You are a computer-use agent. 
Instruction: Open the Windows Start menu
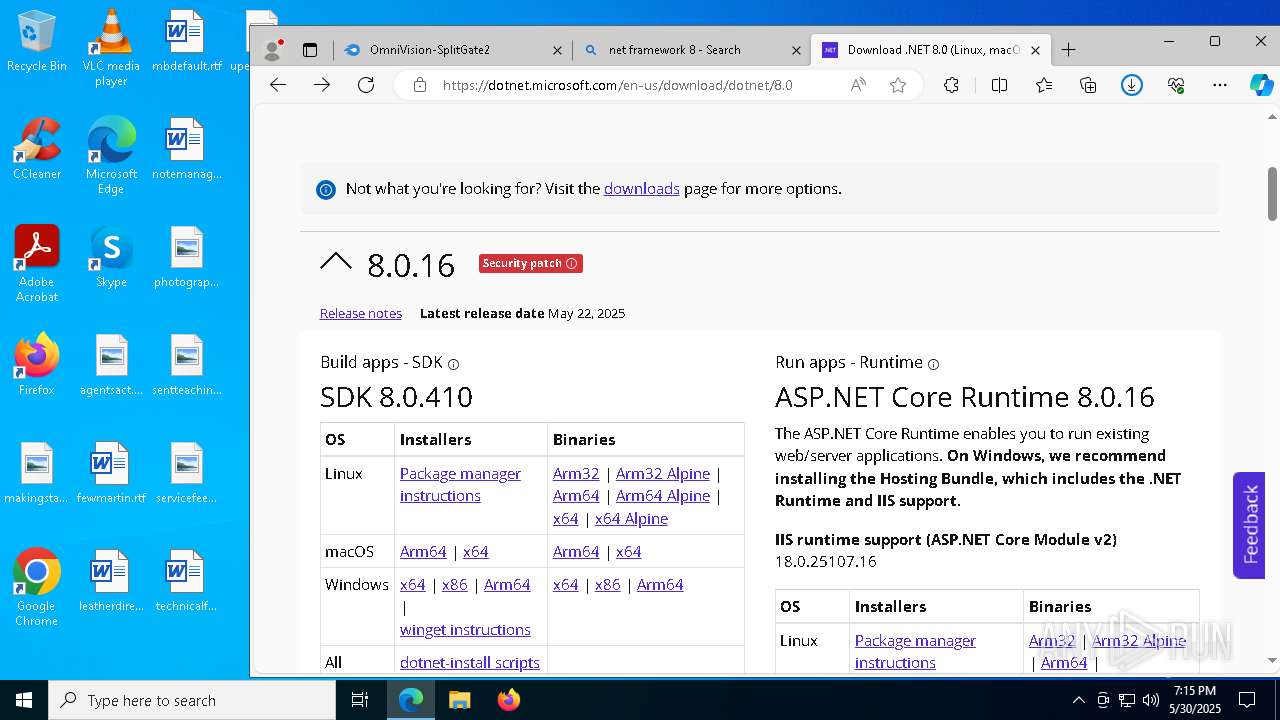coord(24,700)
